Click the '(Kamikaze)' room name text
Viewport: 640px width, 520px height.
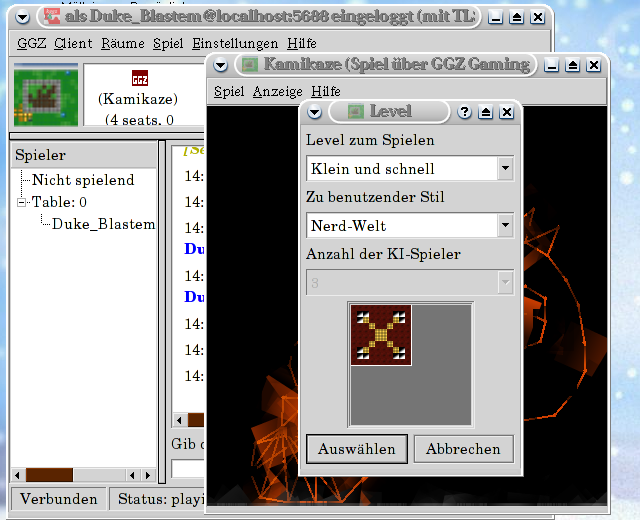138,99
